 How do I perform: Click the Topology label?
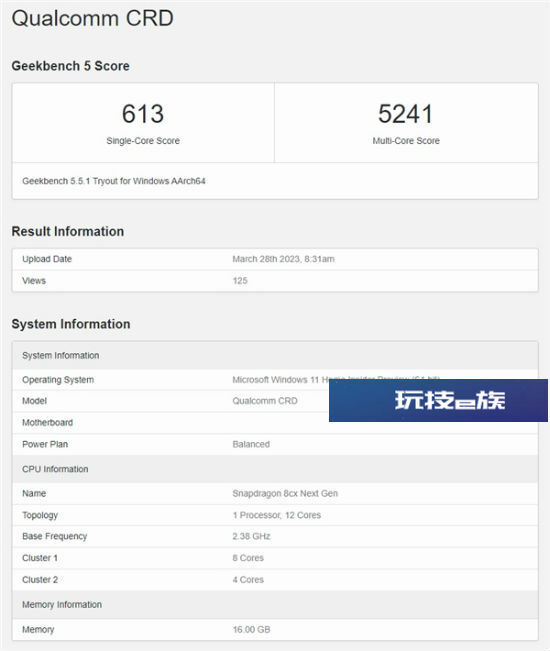coord(40,515)
